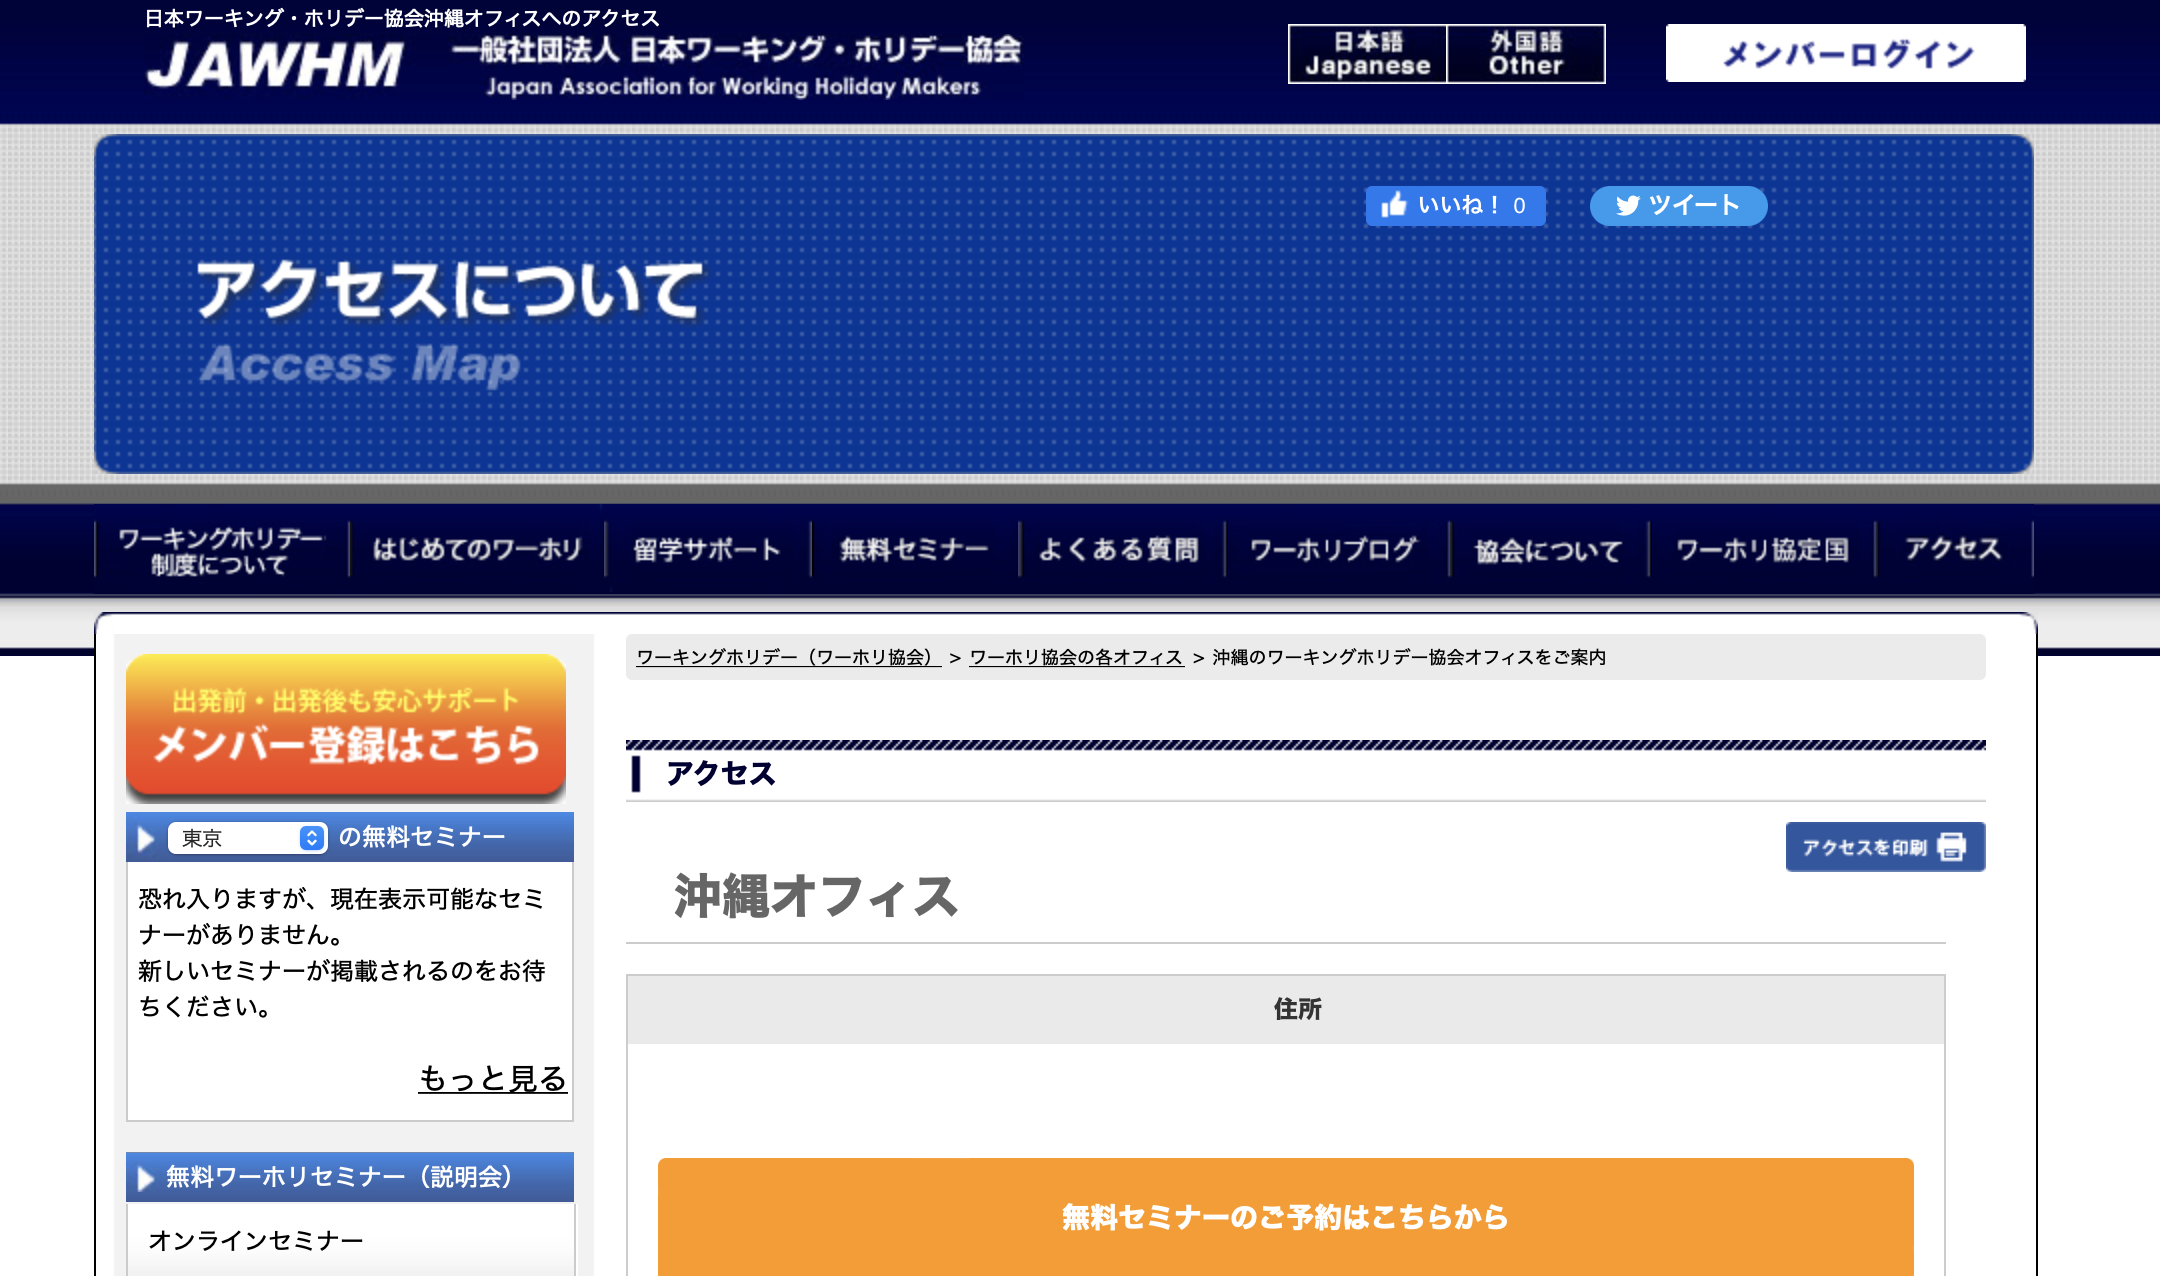The width and height of the screenshot is (2160, 1276).
Task: Open よくある質問 navigation item
Action: pos(1119,550)
